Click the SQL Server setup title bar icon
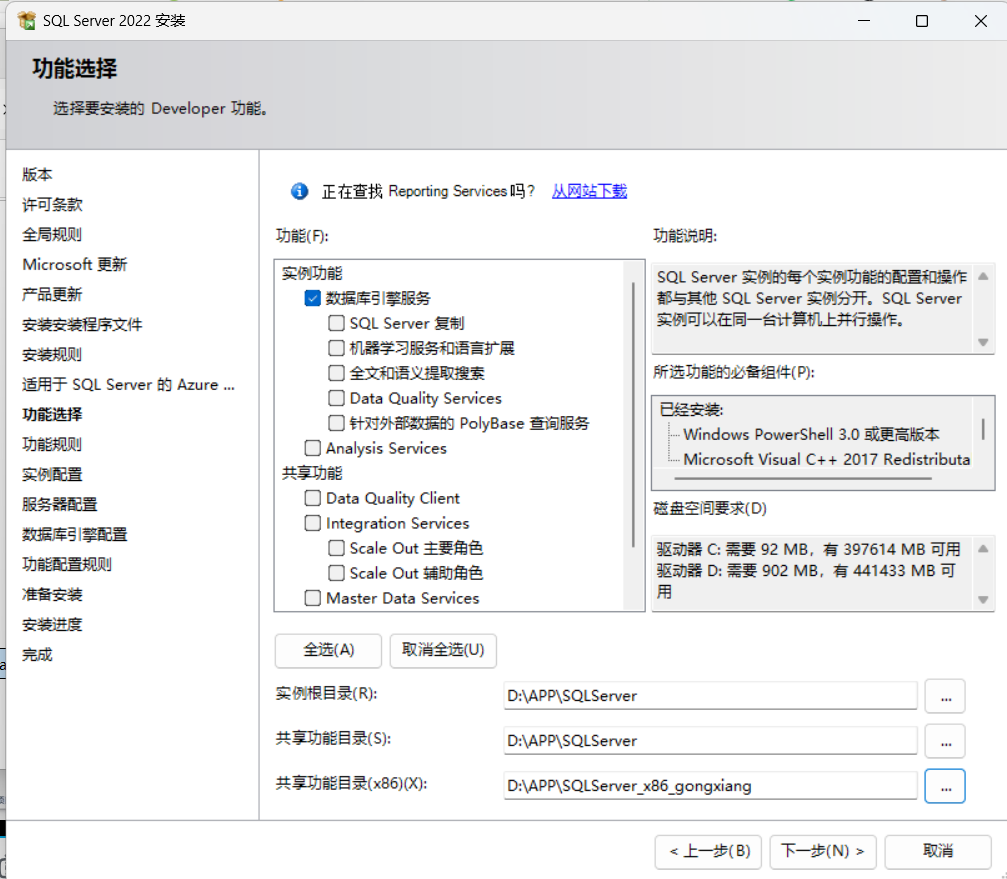Viewport: 1007px width, 879px height. (x=26, y=21)
